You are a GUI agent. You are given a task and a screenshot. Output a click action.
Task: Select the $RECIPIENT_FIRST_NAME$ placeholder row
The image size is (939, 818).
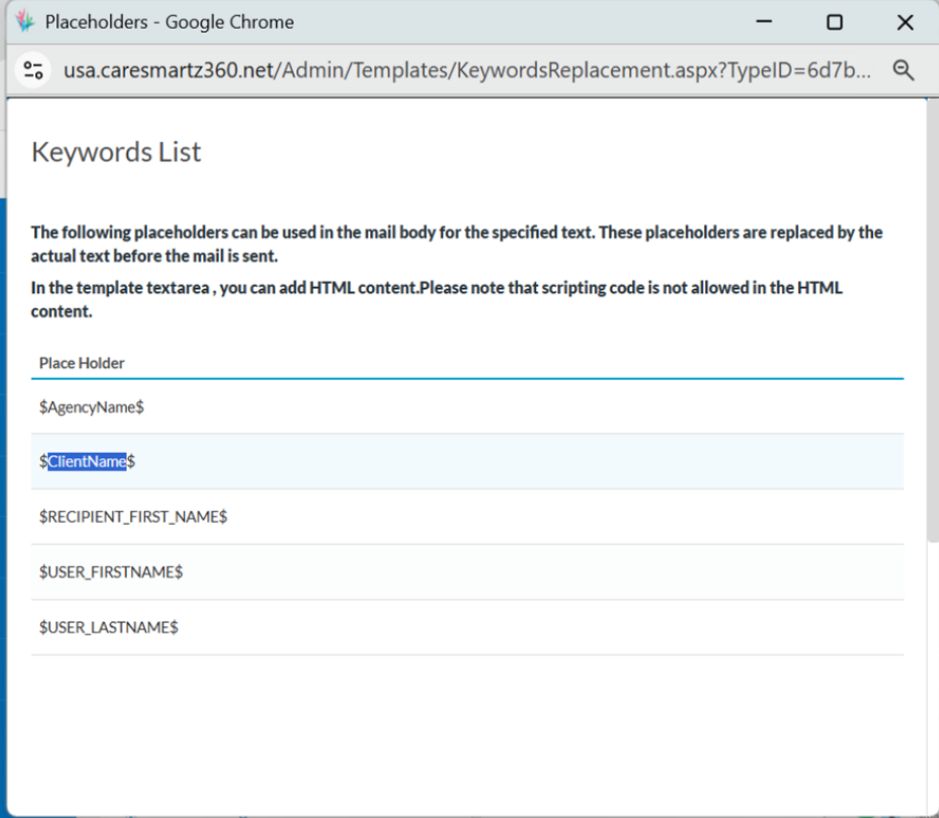click(133, 516)
